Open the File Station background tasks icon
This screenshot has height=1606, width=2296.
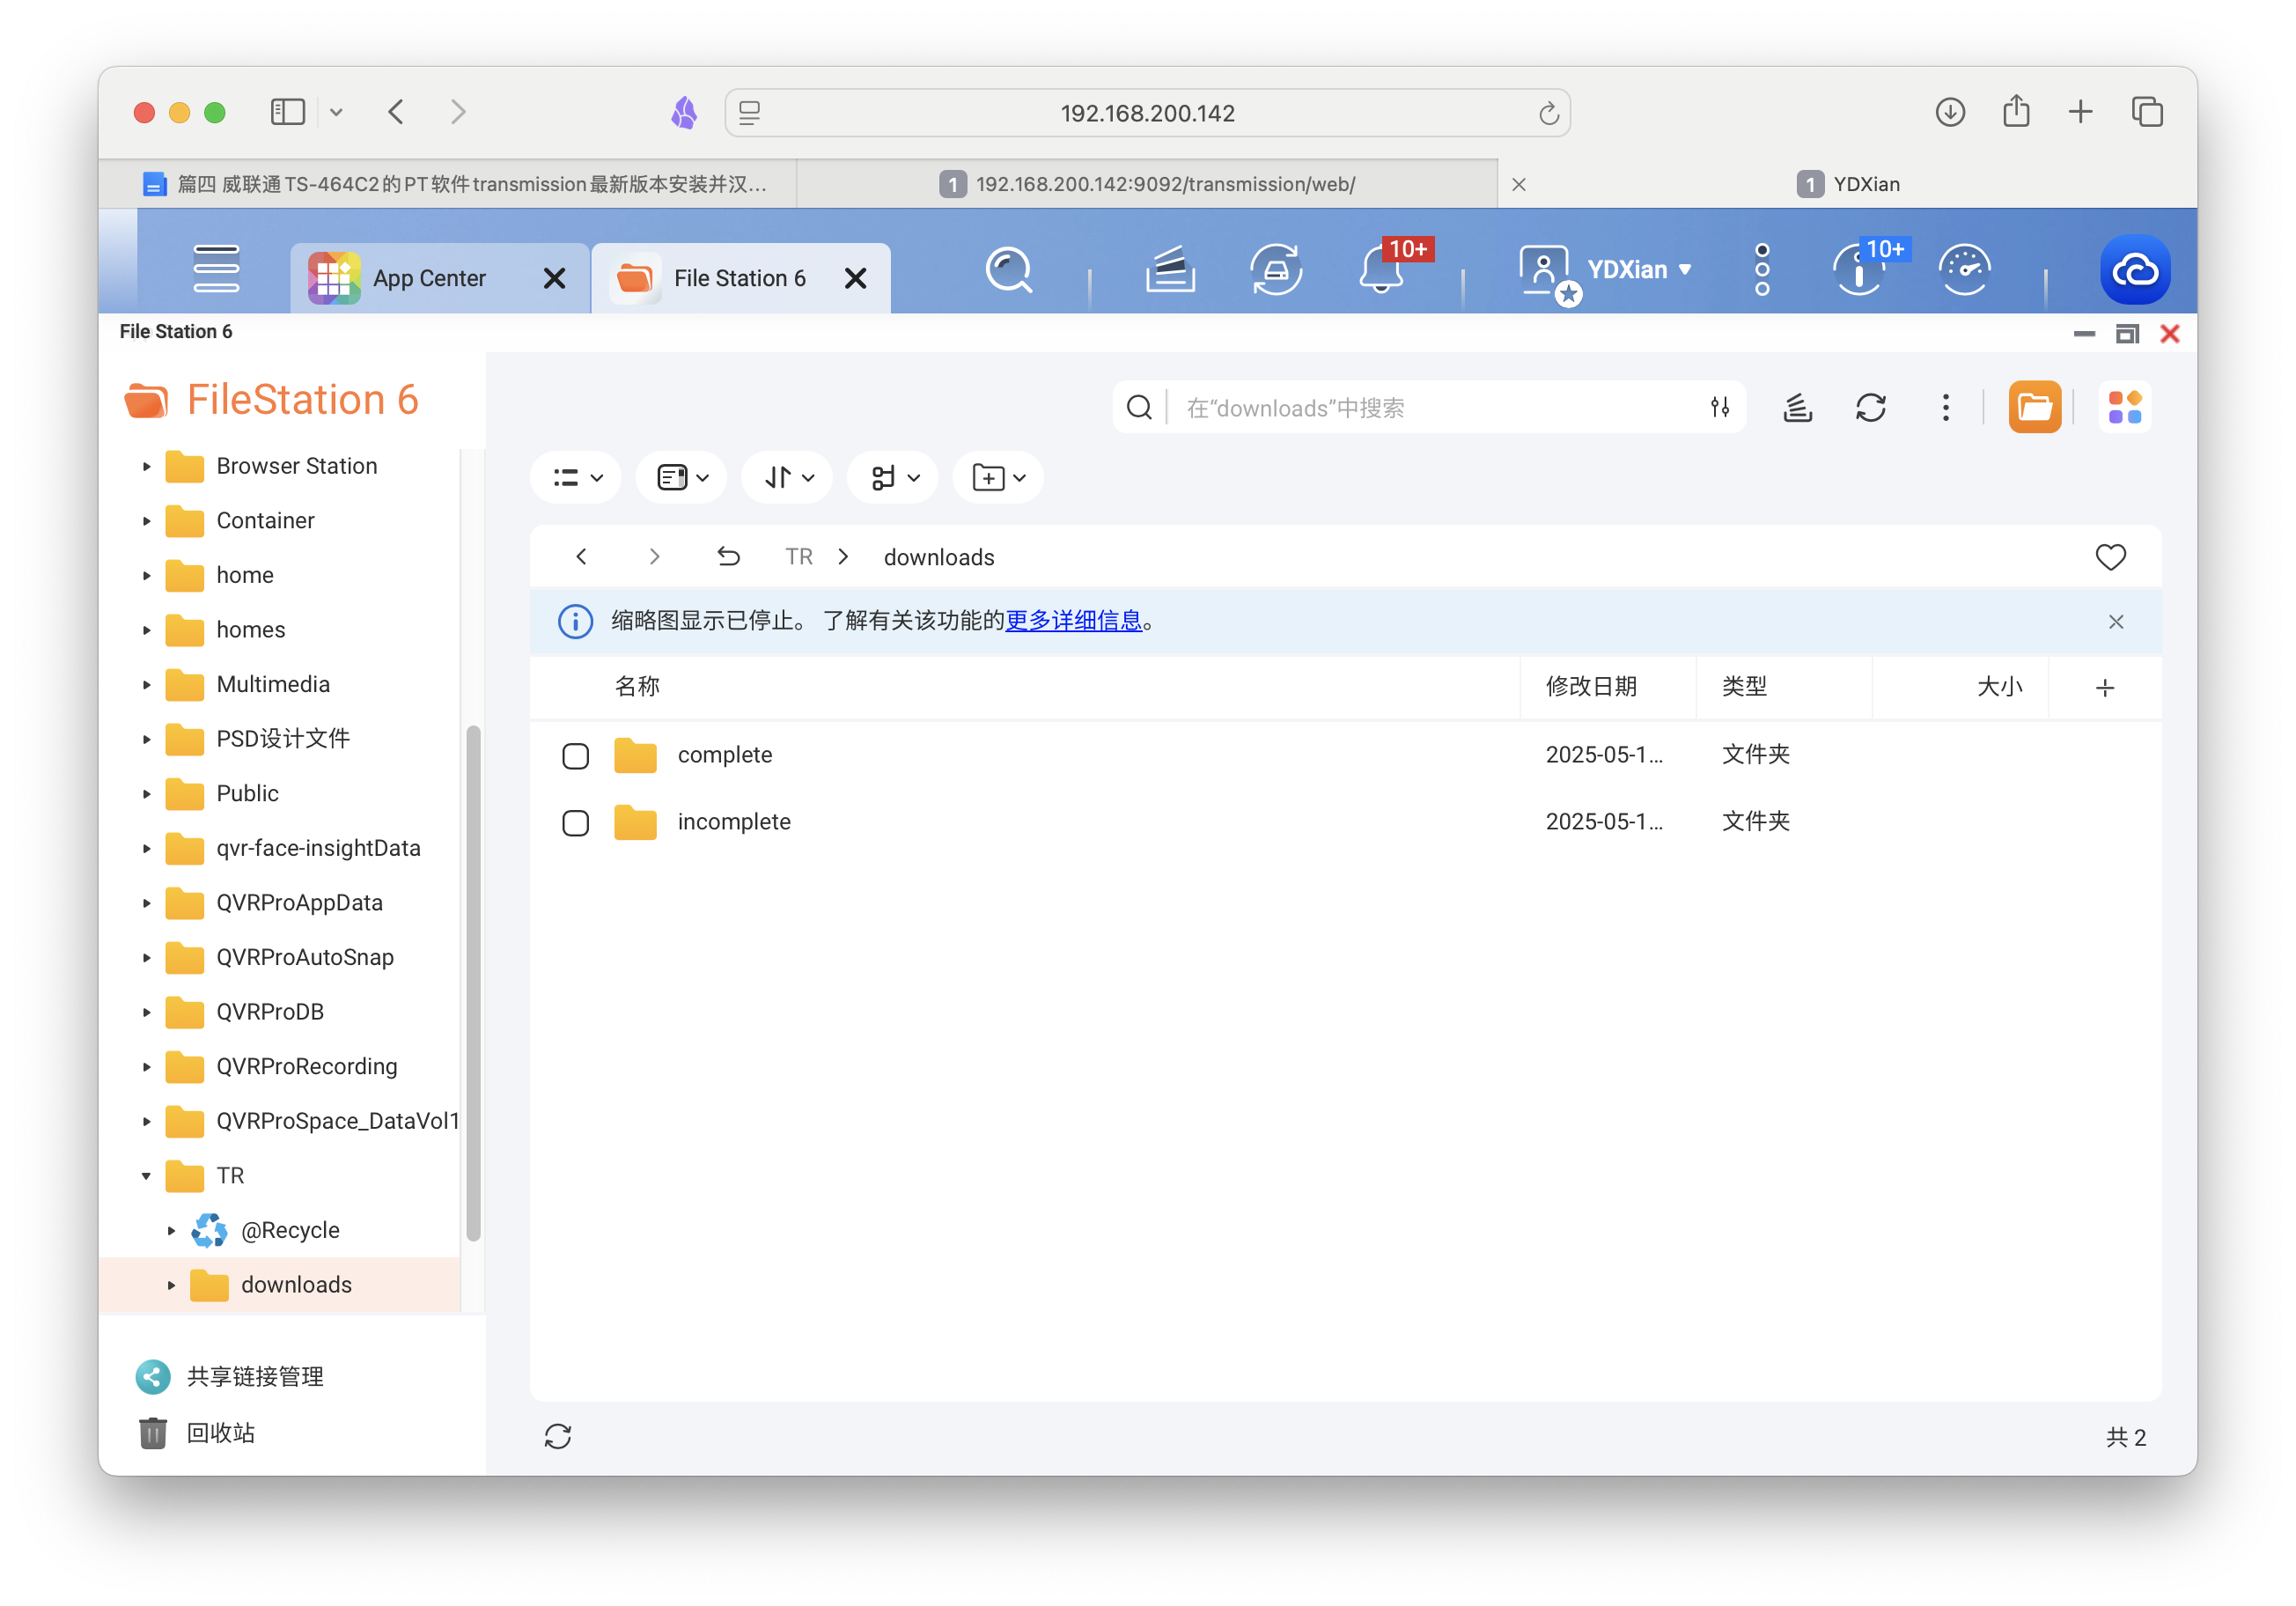pyautogui.click(x=1798, y=407)
